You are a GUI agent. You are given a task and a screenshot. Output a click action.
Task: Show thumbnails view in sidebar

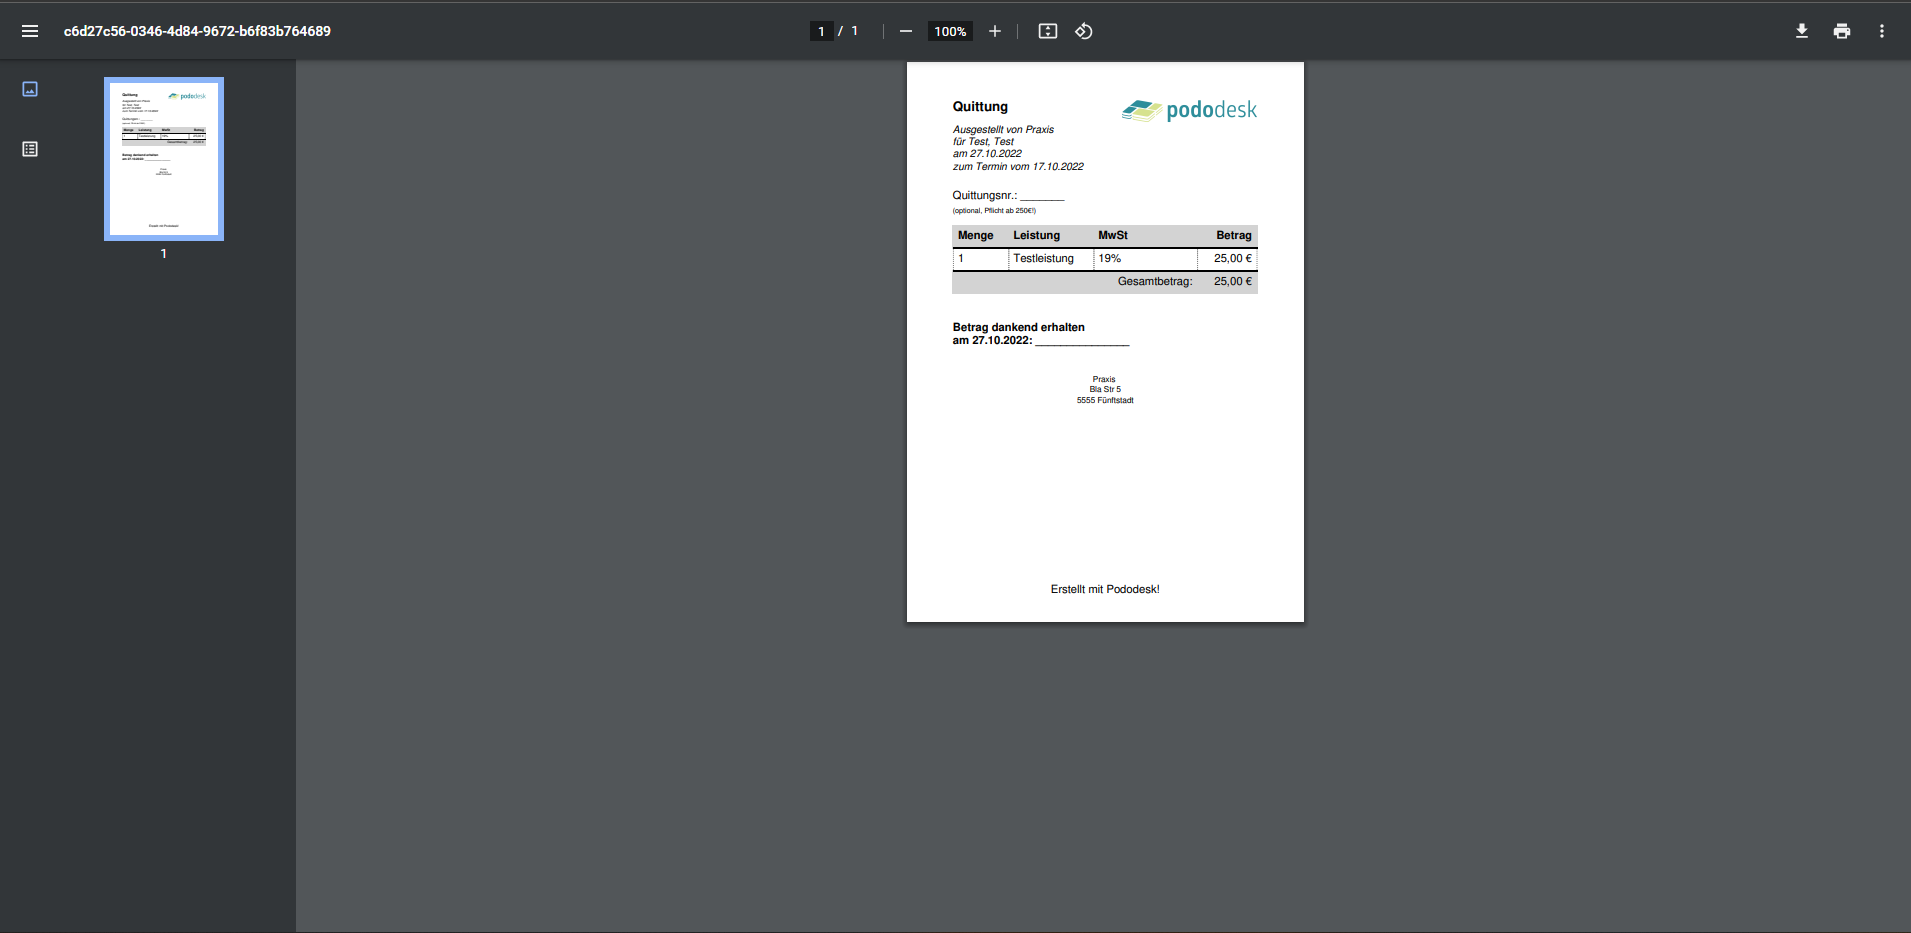(x=30, y=89)
